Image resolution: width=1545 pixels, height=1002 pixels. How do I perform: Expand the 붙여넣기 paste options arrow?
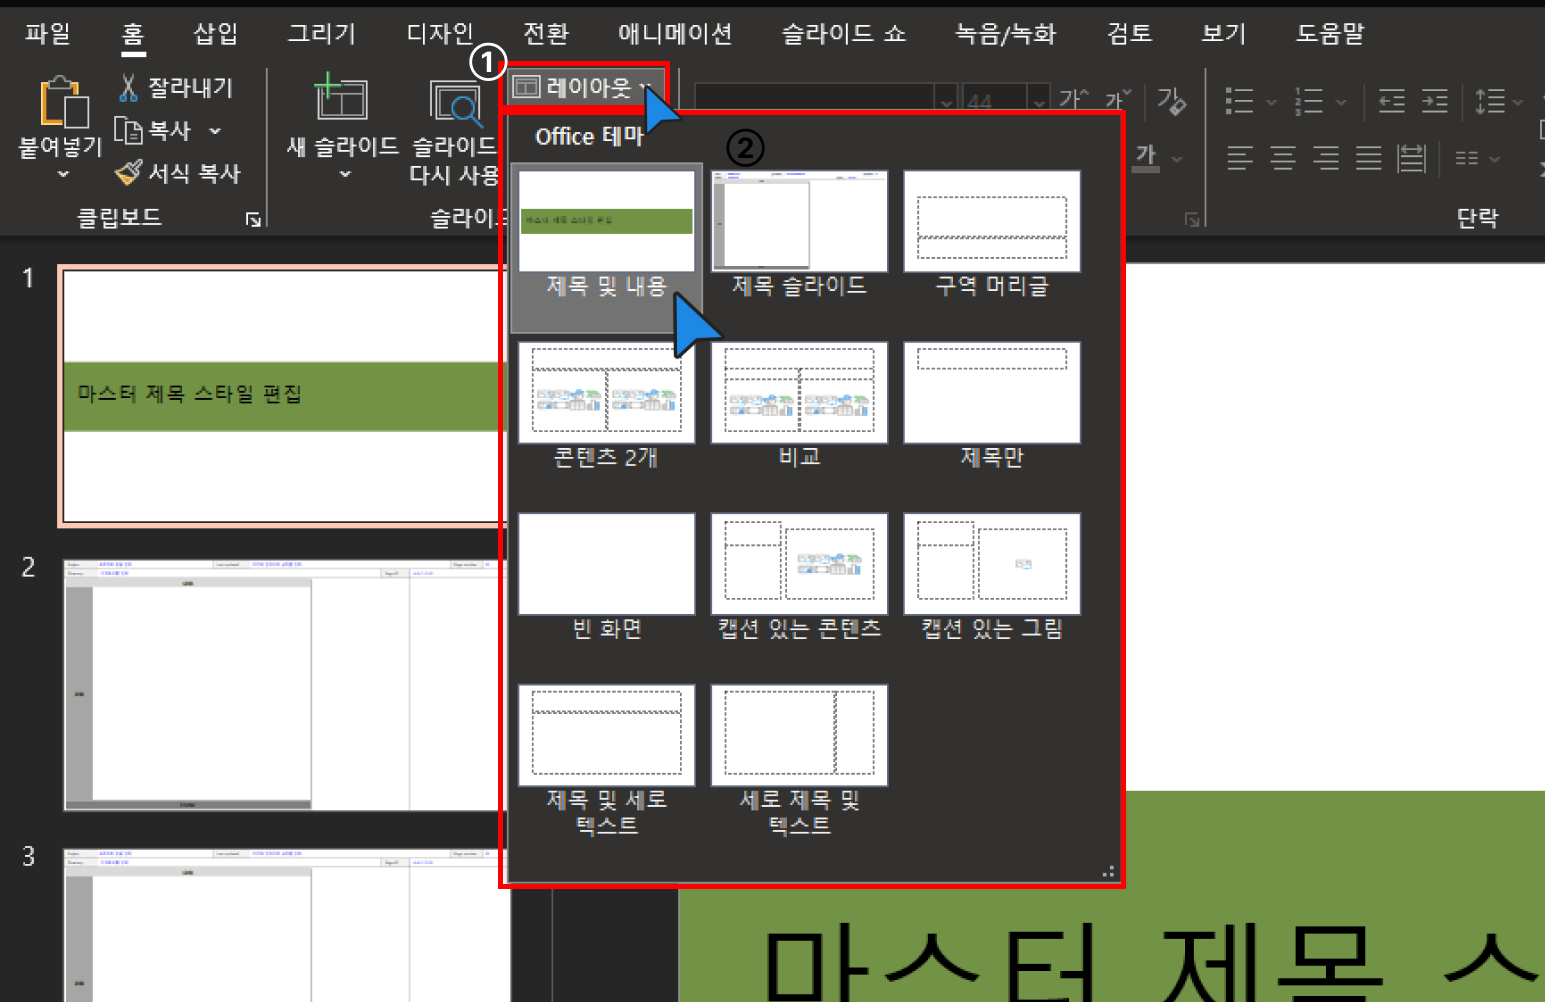(x=63, y=174)
